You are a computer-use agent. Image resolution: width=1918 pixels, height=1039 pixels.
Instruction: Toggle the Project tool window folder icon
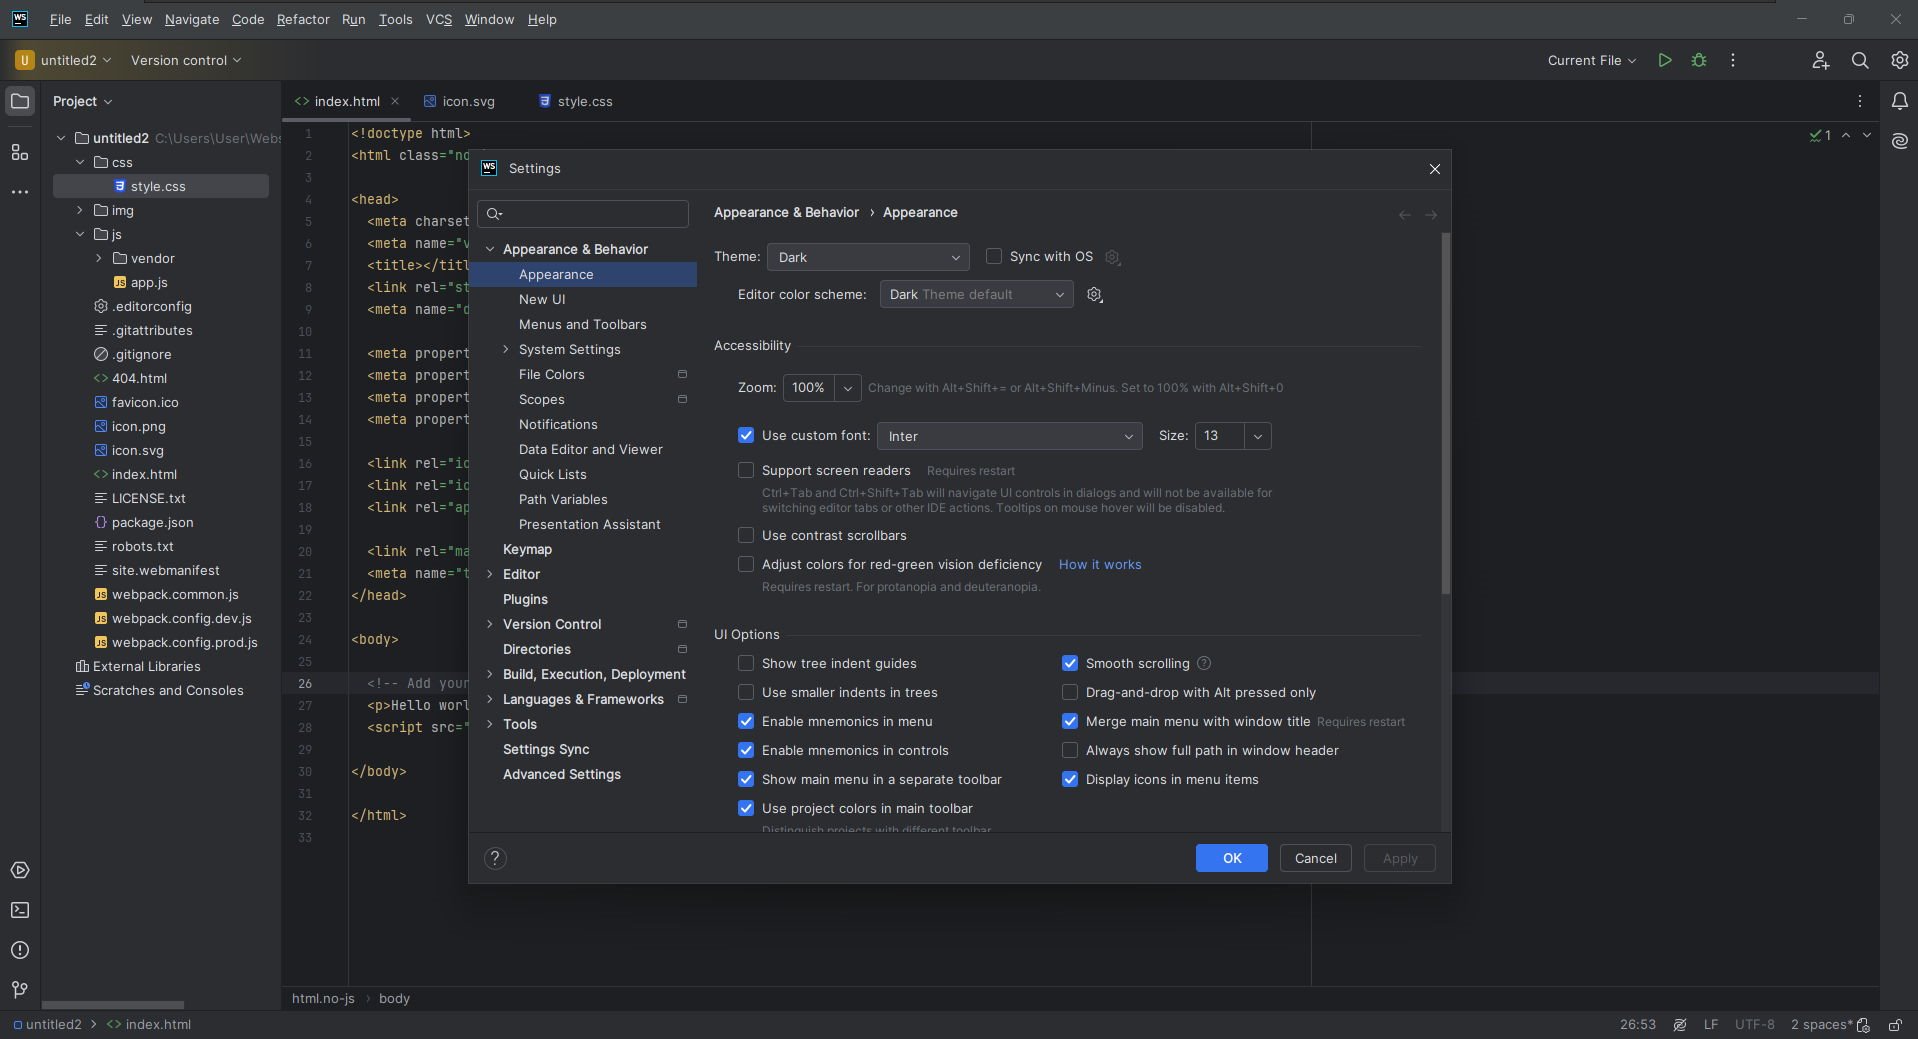coord(20,101)
